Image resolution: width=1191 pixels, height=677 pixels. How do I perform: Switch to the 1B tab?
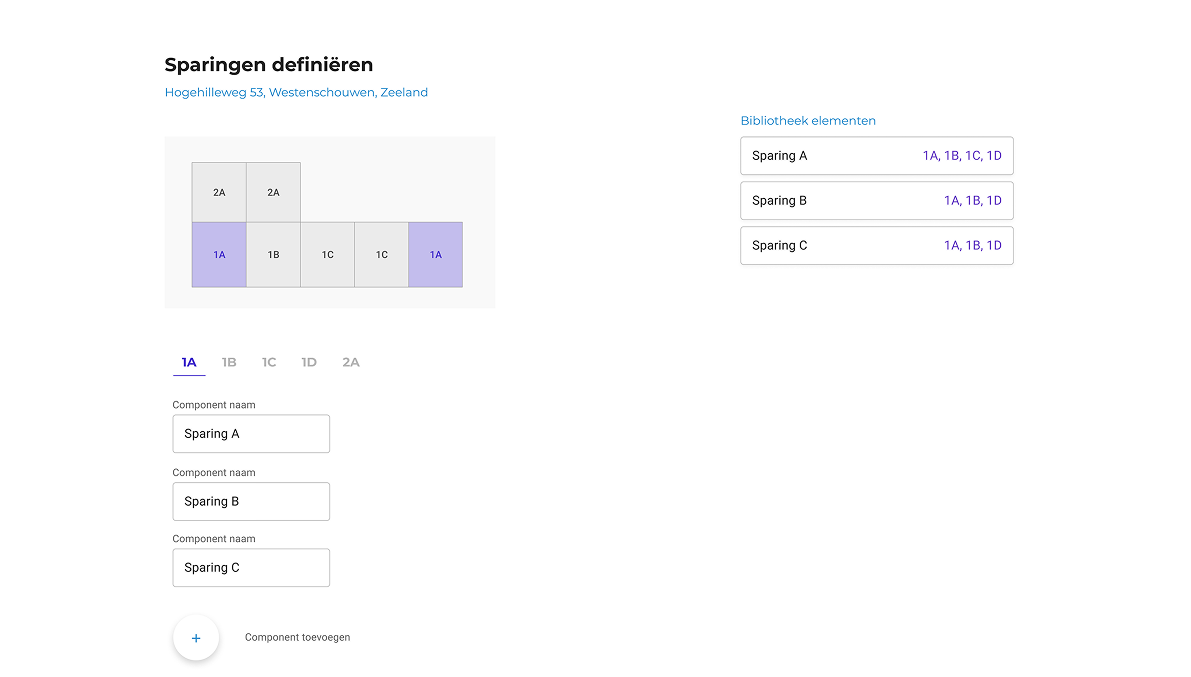coord(229,362)
